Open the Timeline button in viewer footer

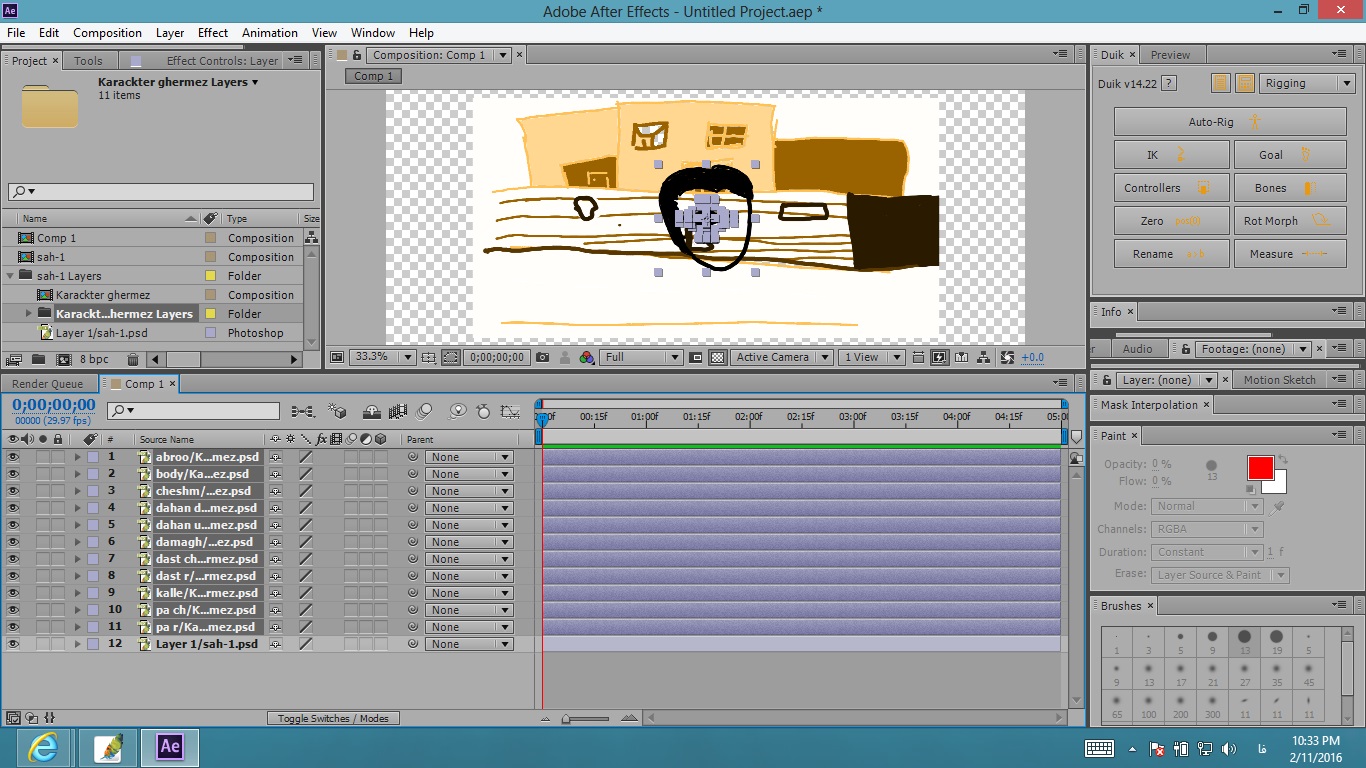click(961, 357)
